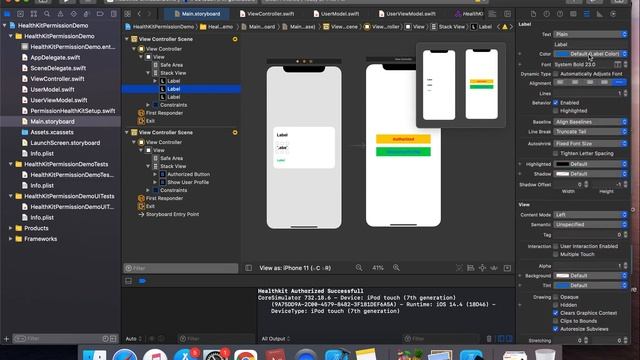Collapse the HealthKitPermissionDemoTests folder
Viewport: 640px width, 360px height.
pos(11,164)
